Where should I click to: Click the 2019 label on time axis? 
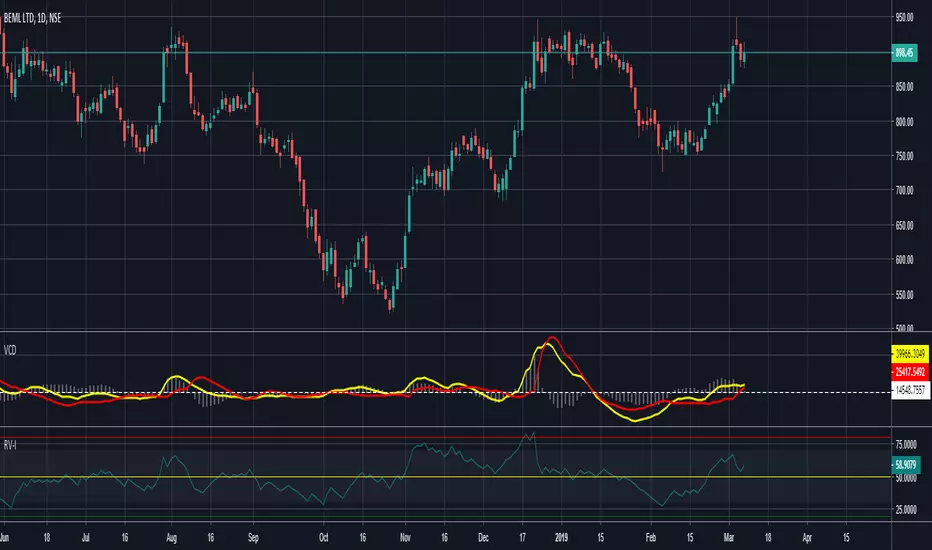pyautogui.click(x=561, y=538)
